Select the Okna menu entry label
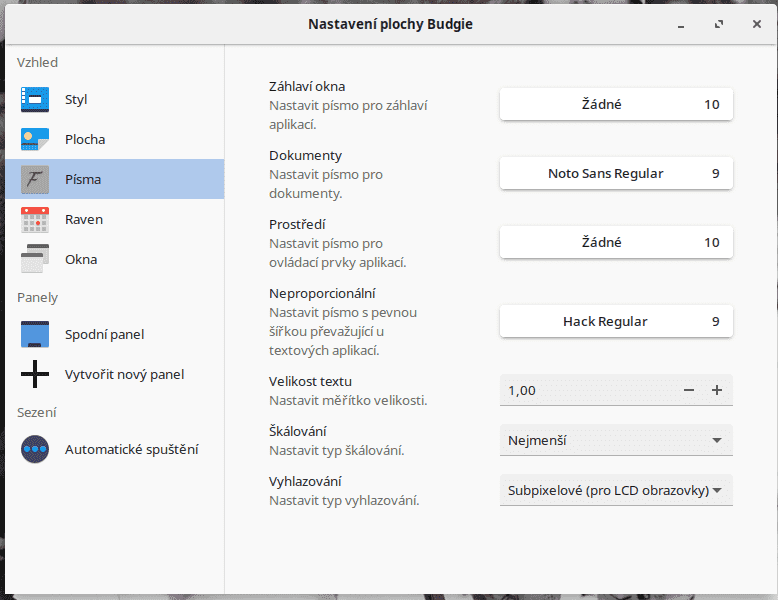The height and width of the screenshot is (600, 778). tap(81, 259)
